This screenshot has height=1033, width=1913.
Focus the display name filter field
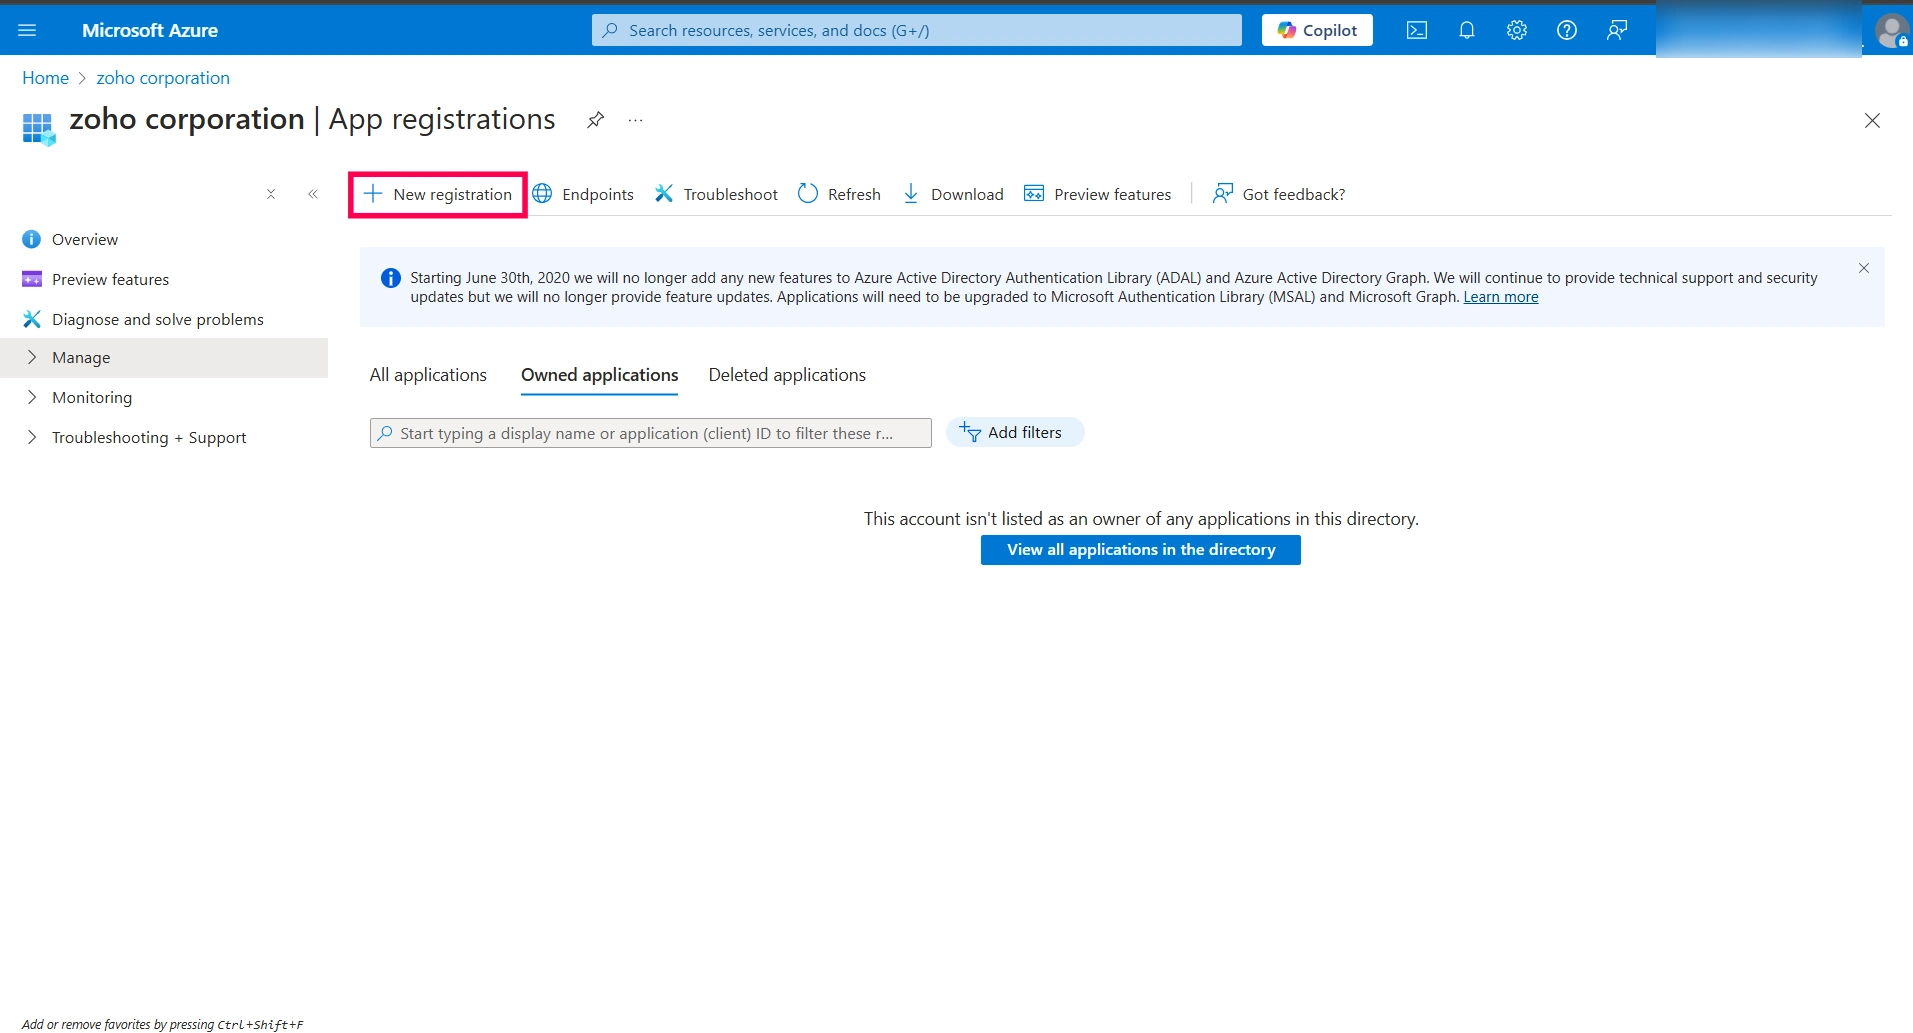tap(651, 433)
